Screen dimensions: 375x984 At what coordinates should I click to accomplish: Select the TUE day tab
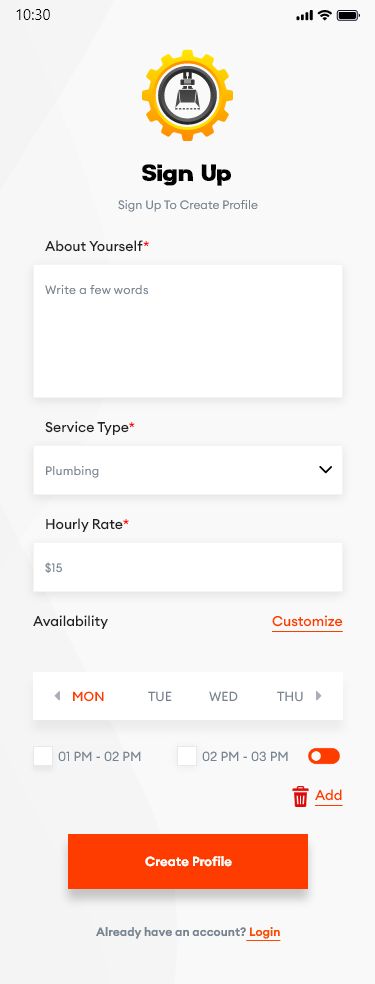pyautogui.click(x=160, y=696)
